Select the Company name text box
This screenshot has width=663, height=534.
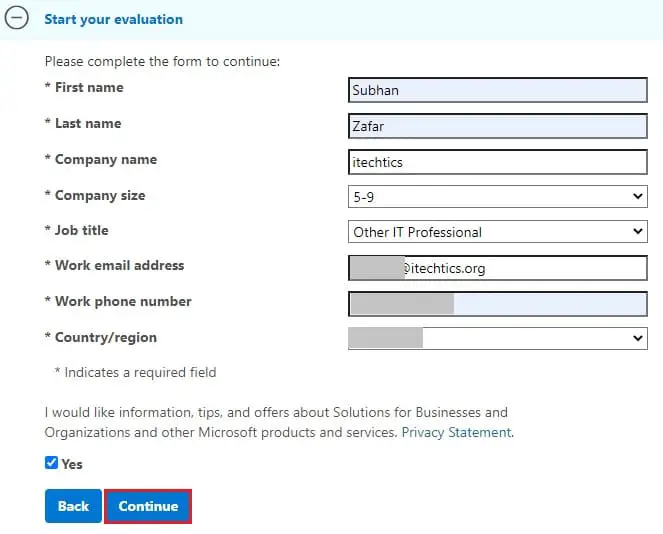coord(497,162)
